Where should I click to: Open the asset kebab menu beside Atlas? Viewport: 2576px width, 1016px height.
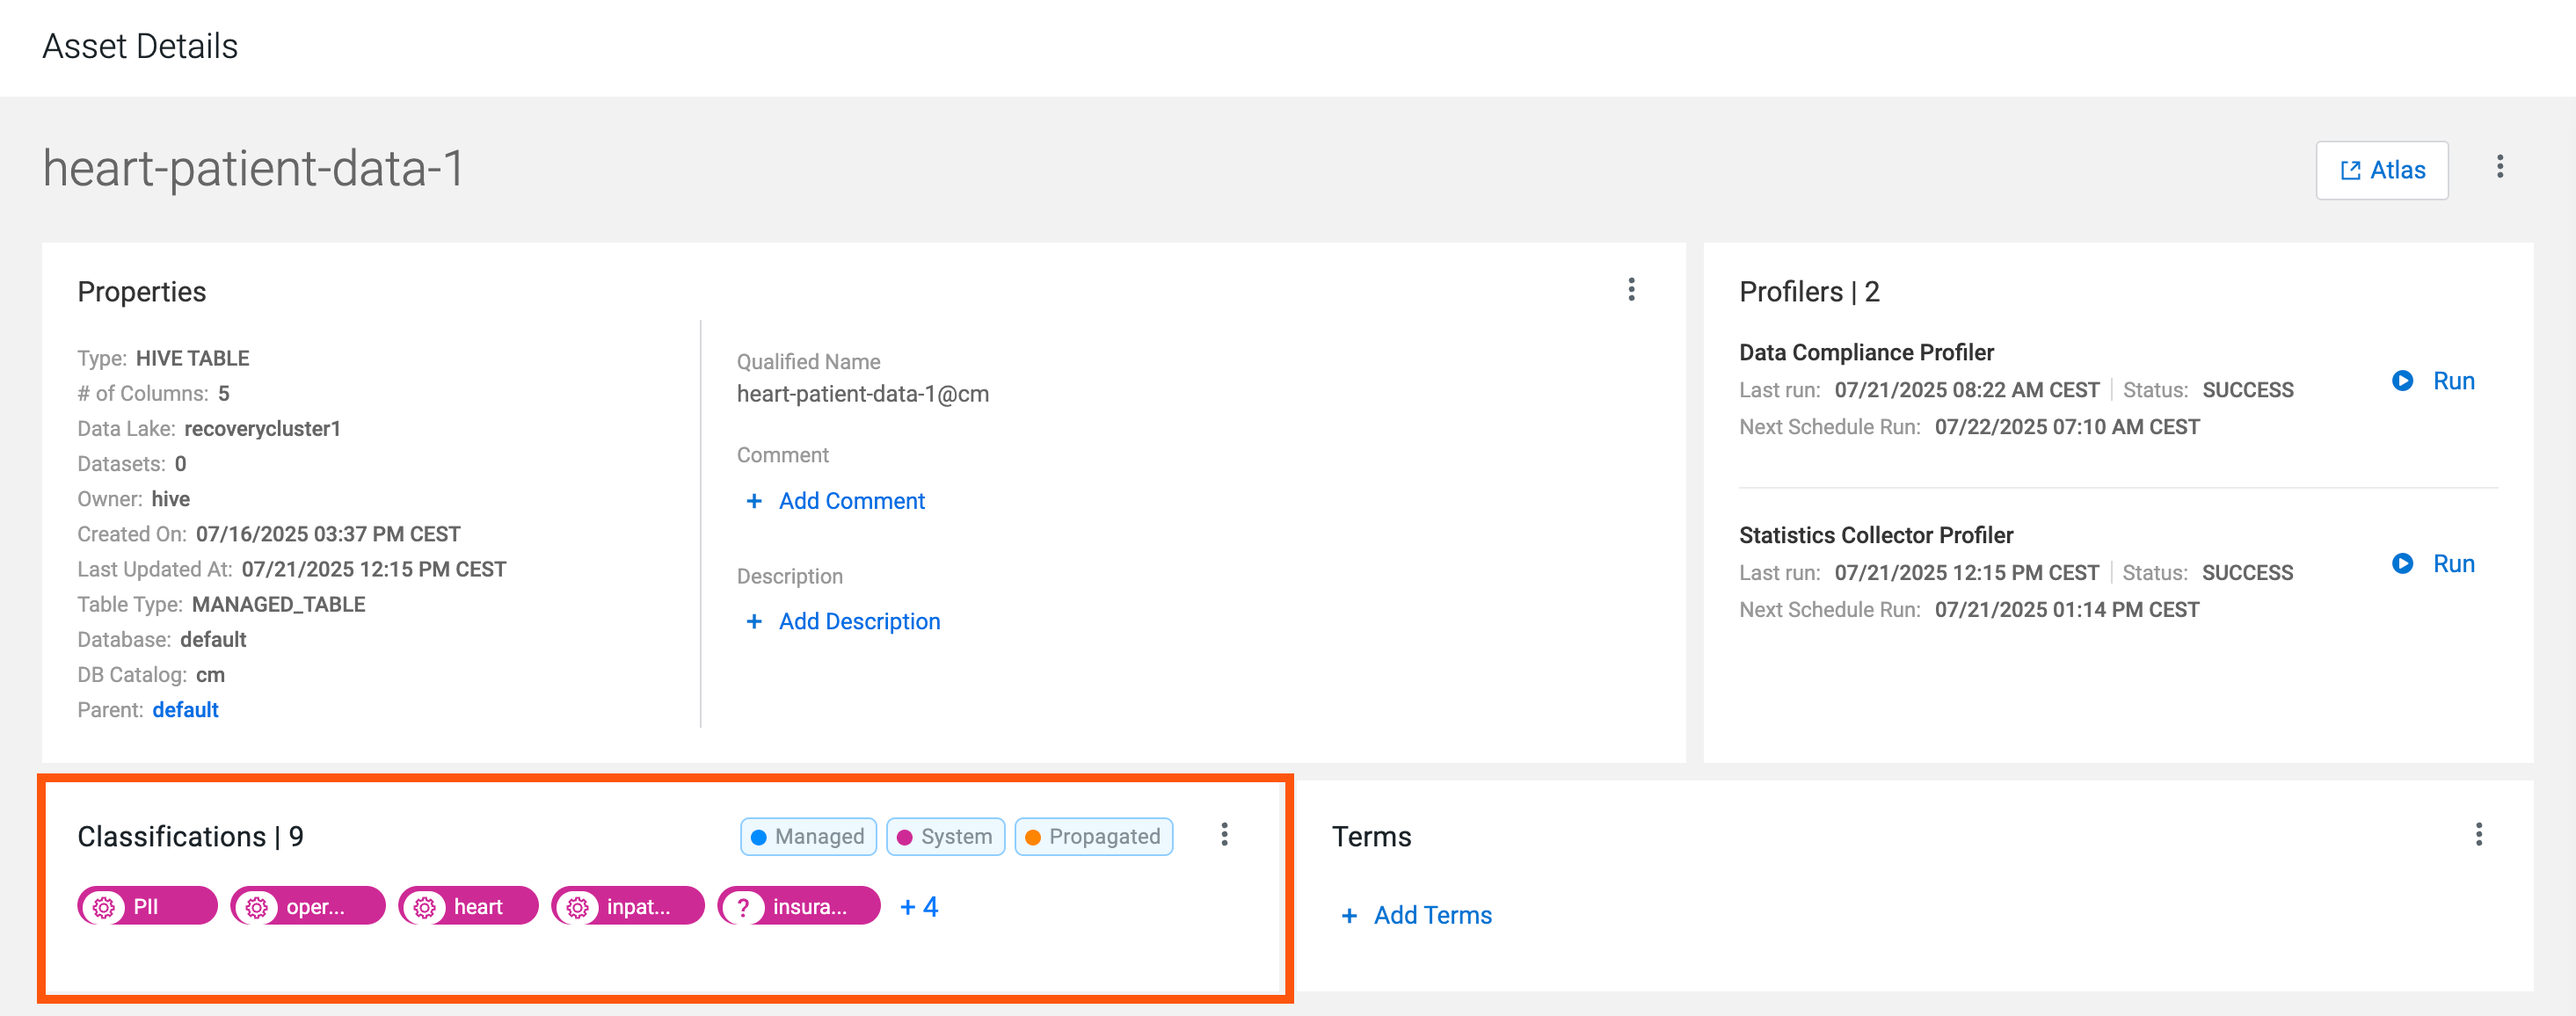(x=2499, y=167)
